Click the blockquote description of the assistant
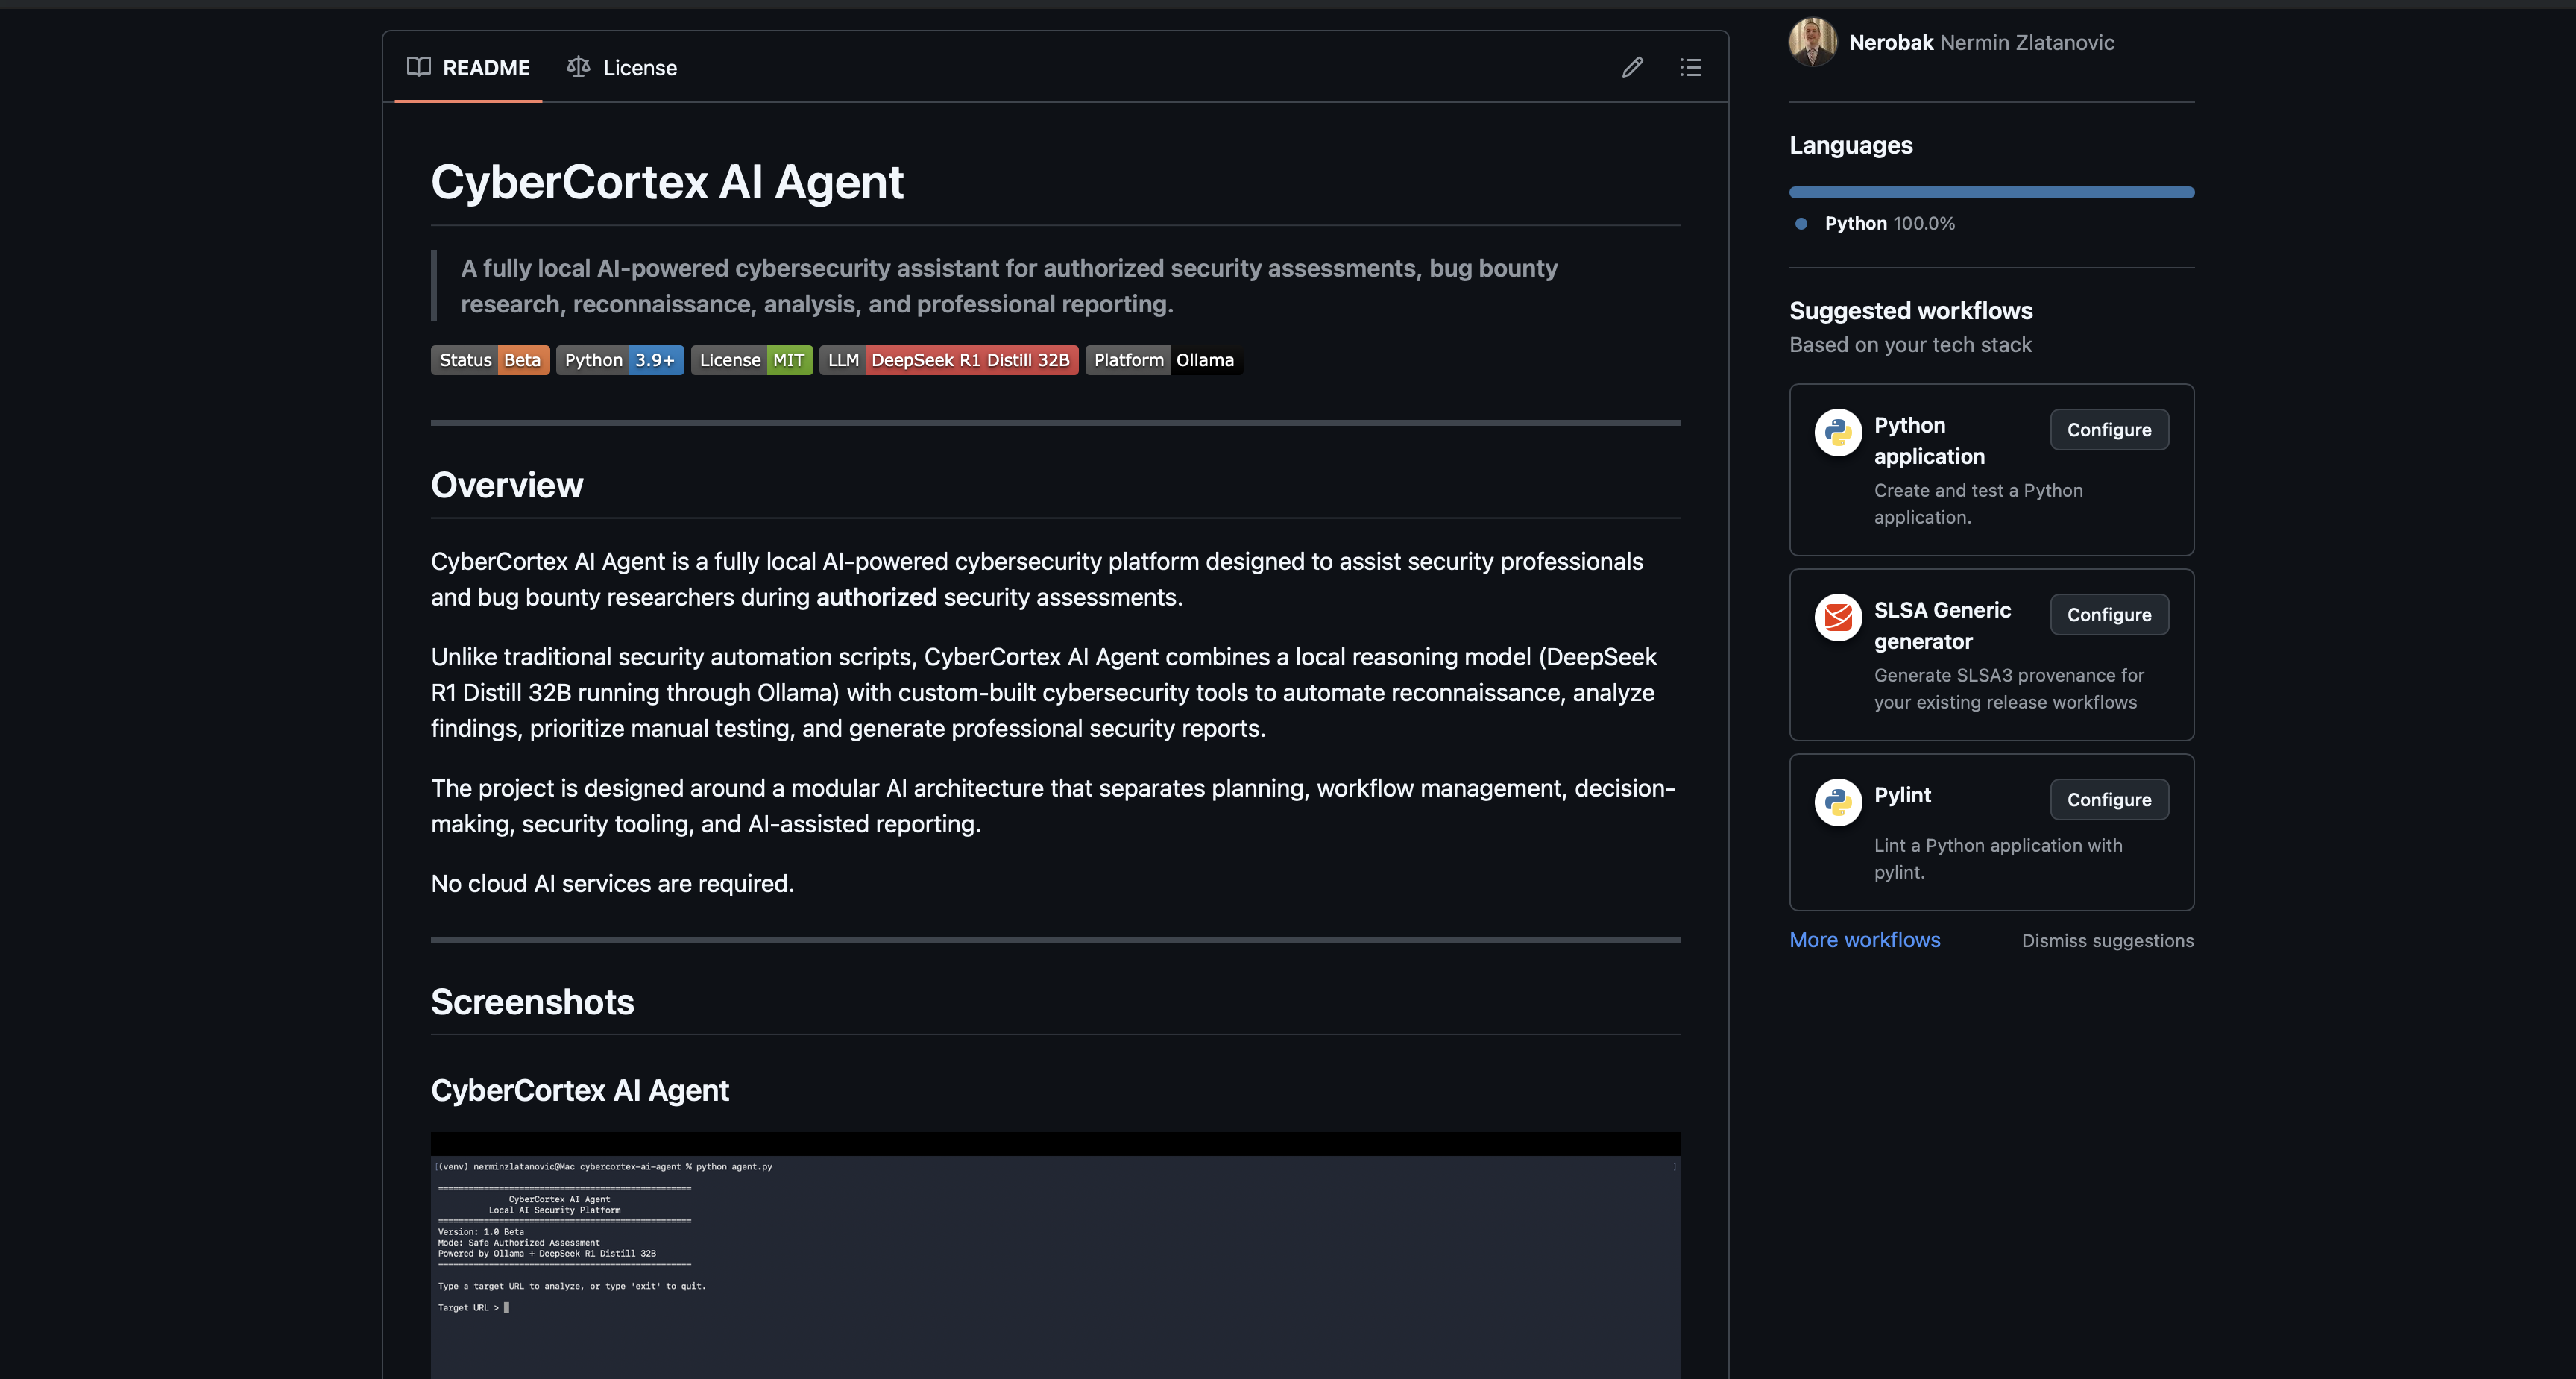Screen dimensions: 2576x1379 pyautogui.click(x=1009, y=286)
